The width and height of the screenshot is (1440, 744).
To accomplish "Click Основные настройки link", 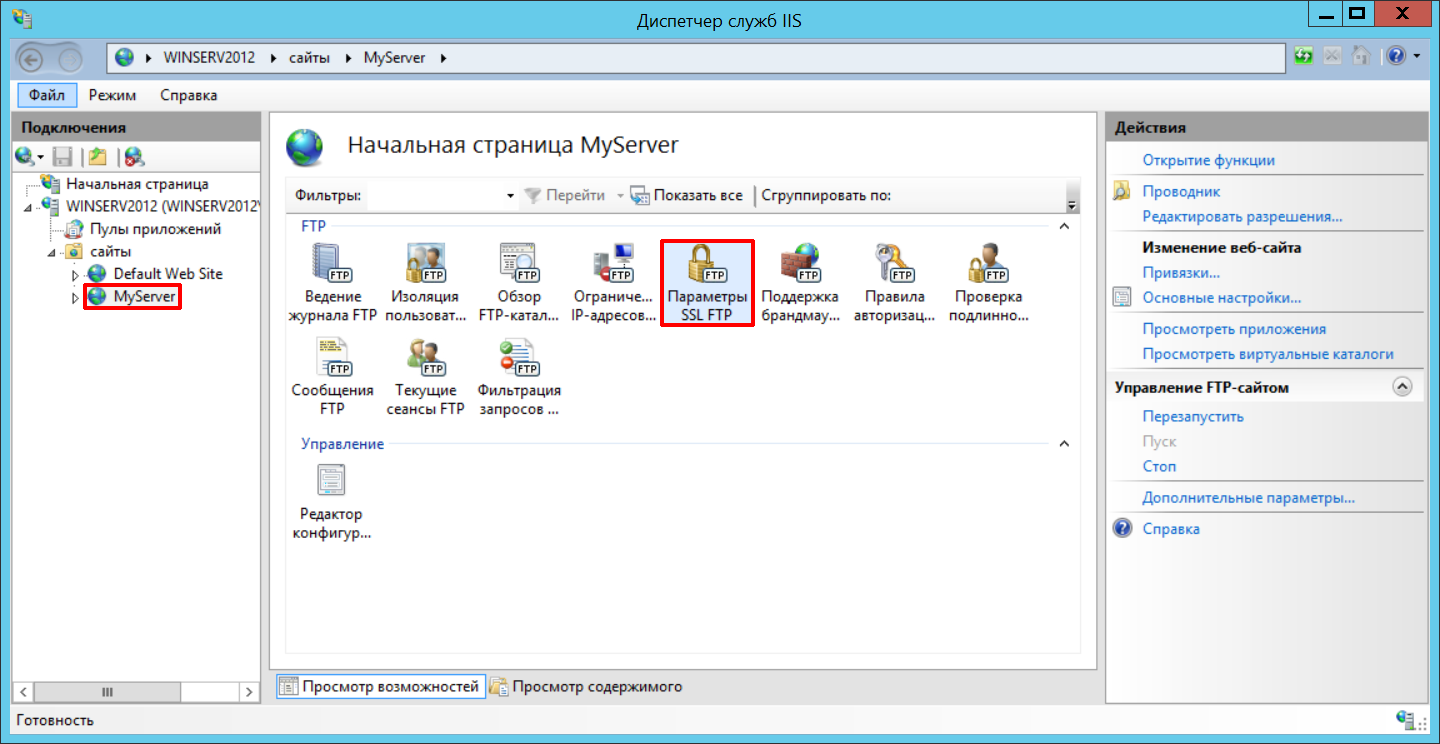I will pos(1222,297).
